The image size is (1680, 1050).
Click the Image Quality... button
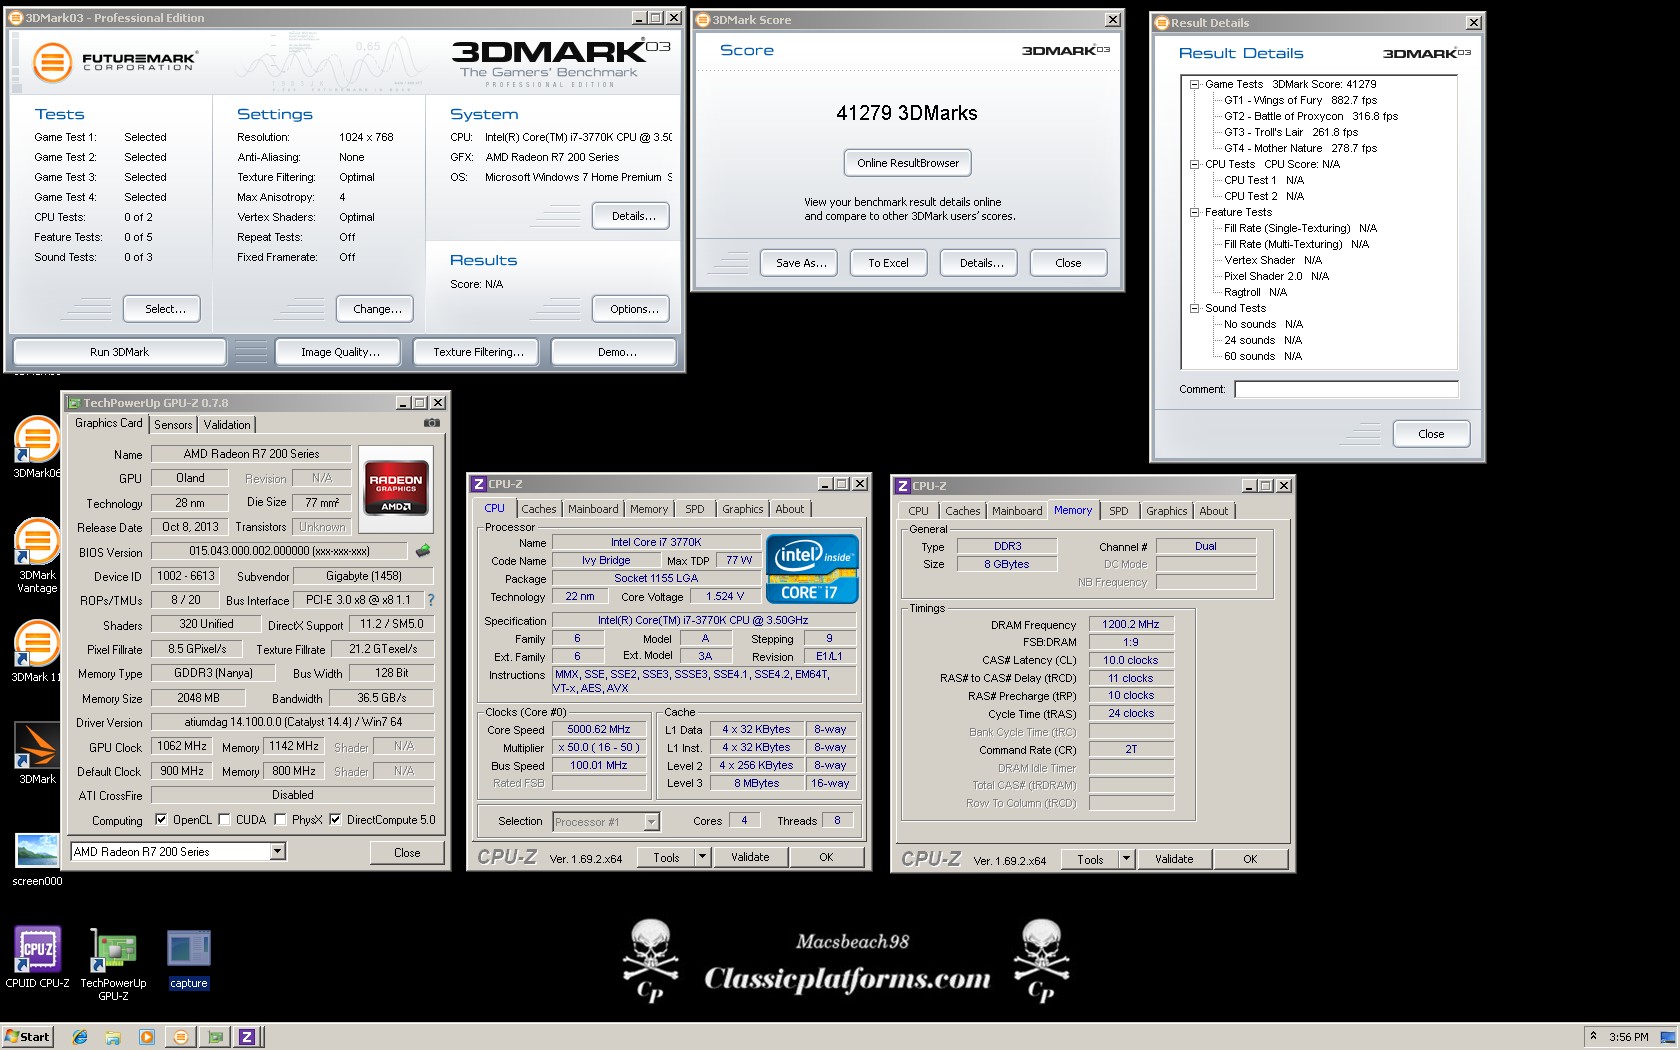pyautogui.click(x=340, y=352)
